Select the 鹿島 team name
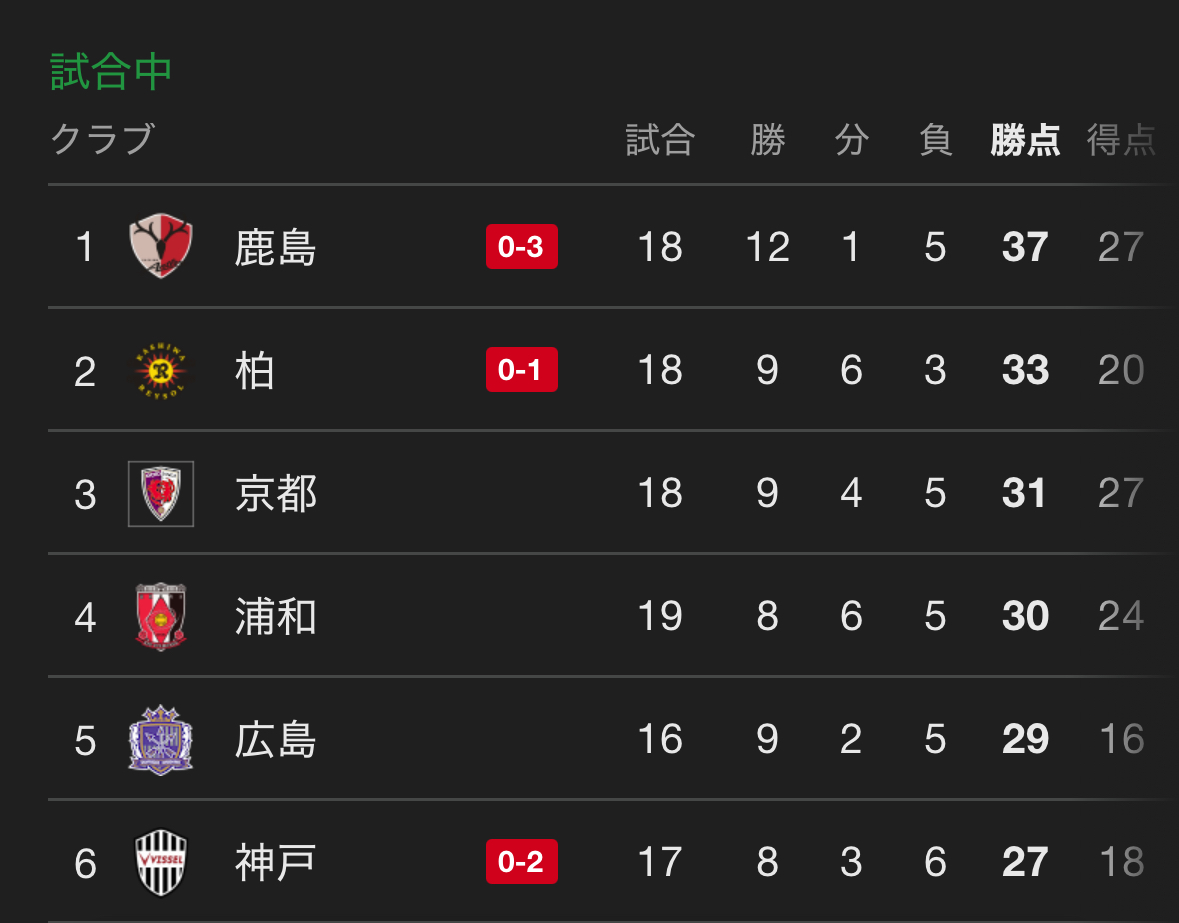 275,247
